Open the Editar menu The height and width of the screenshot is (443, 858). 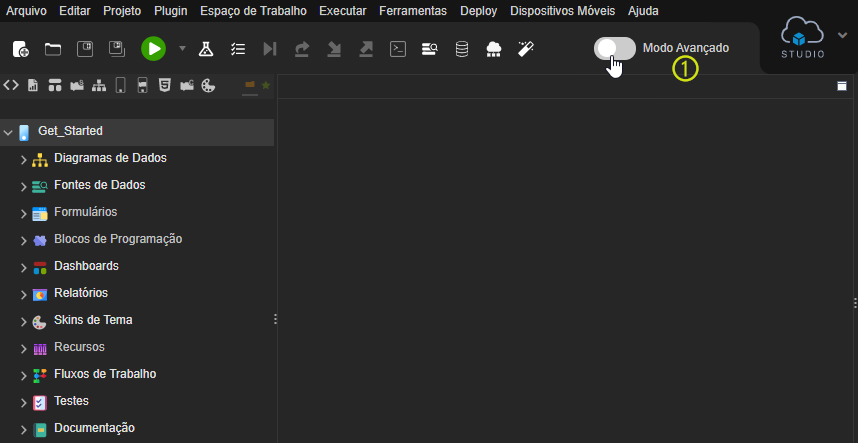point(75,11)
